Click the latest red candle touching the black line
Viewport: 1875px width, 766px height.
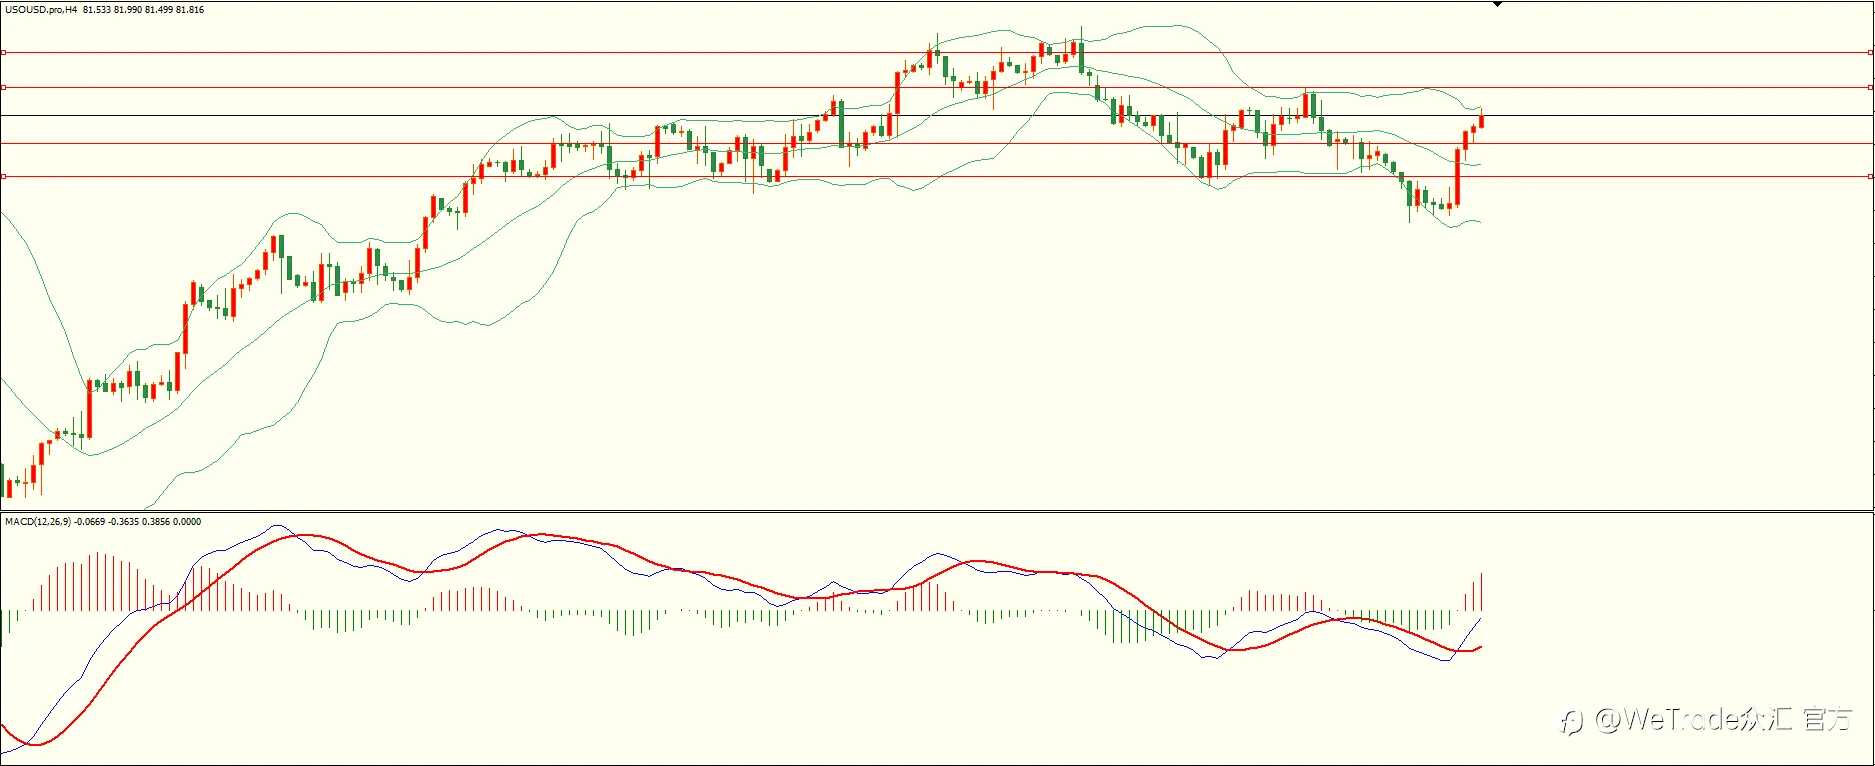pos(1481,119)
